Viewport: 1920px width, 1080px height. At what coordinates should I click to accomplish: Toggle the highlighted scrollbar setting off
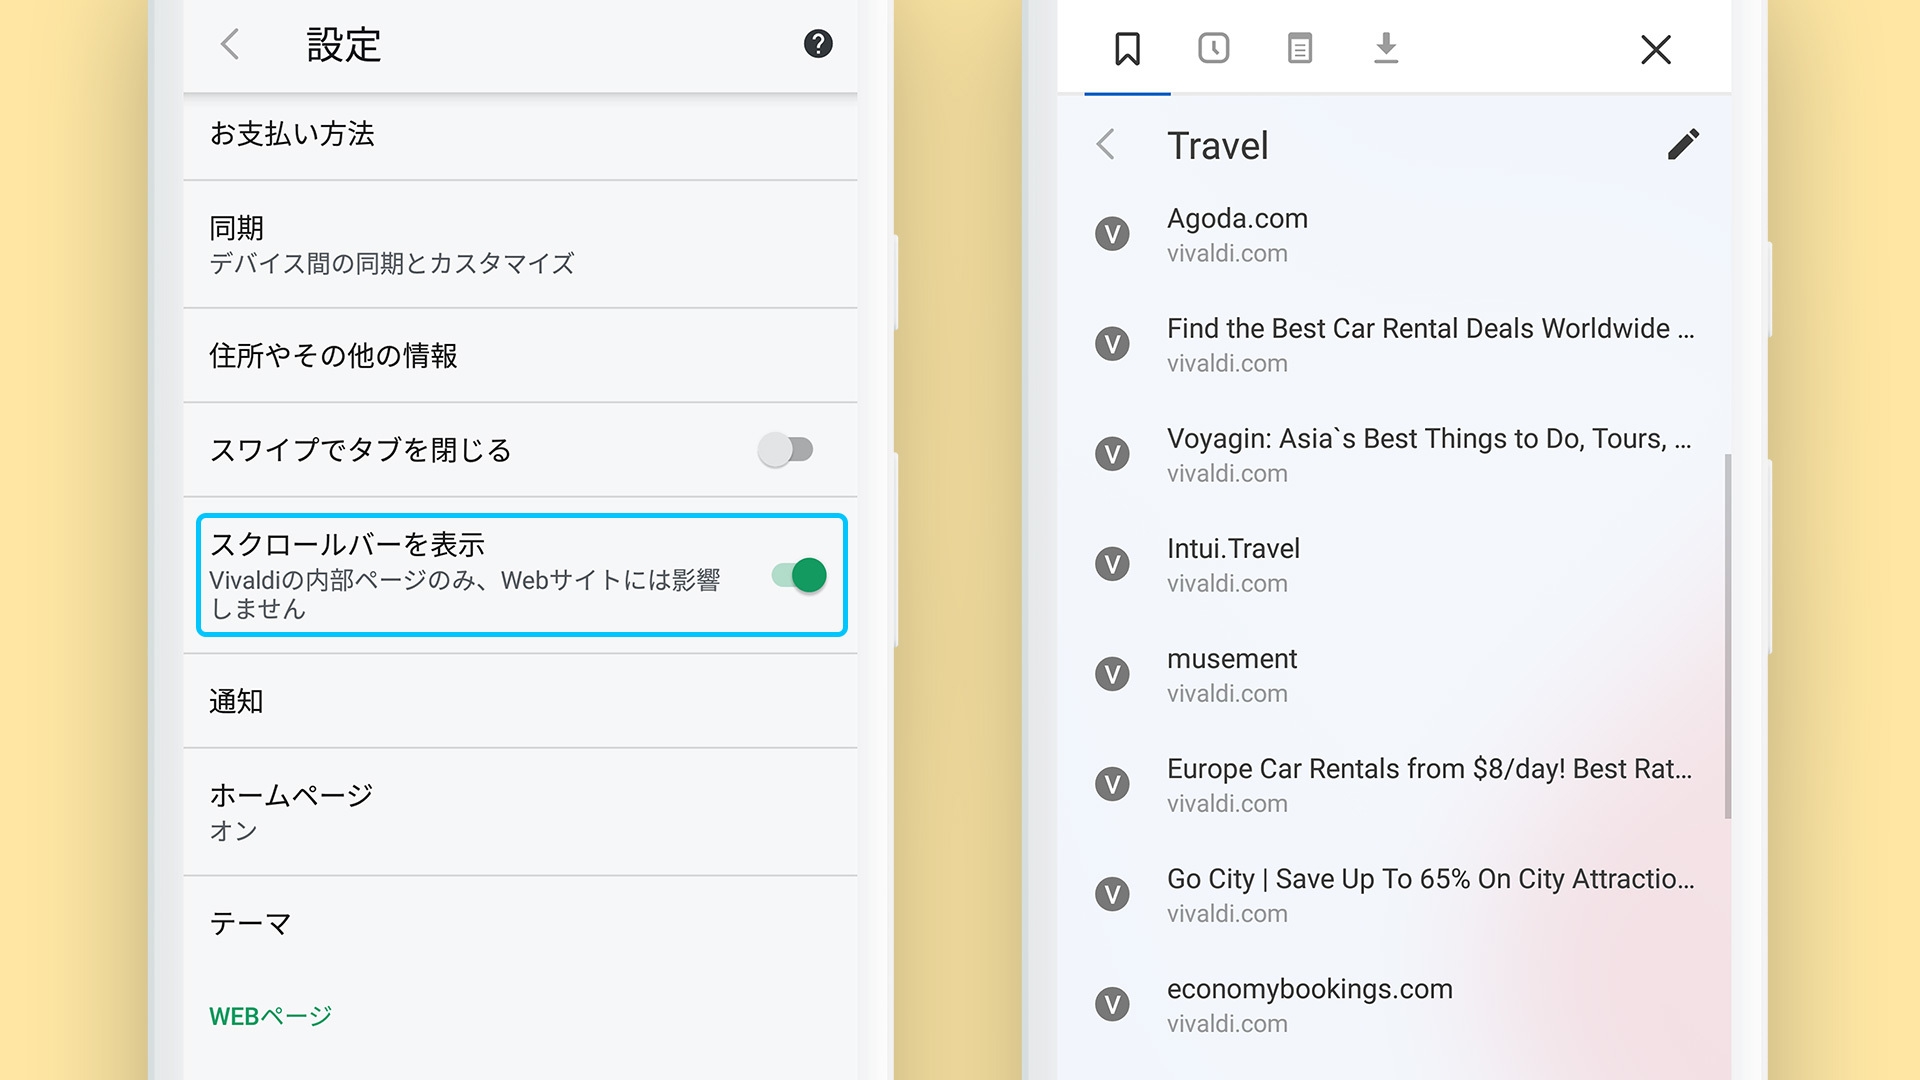797,575
